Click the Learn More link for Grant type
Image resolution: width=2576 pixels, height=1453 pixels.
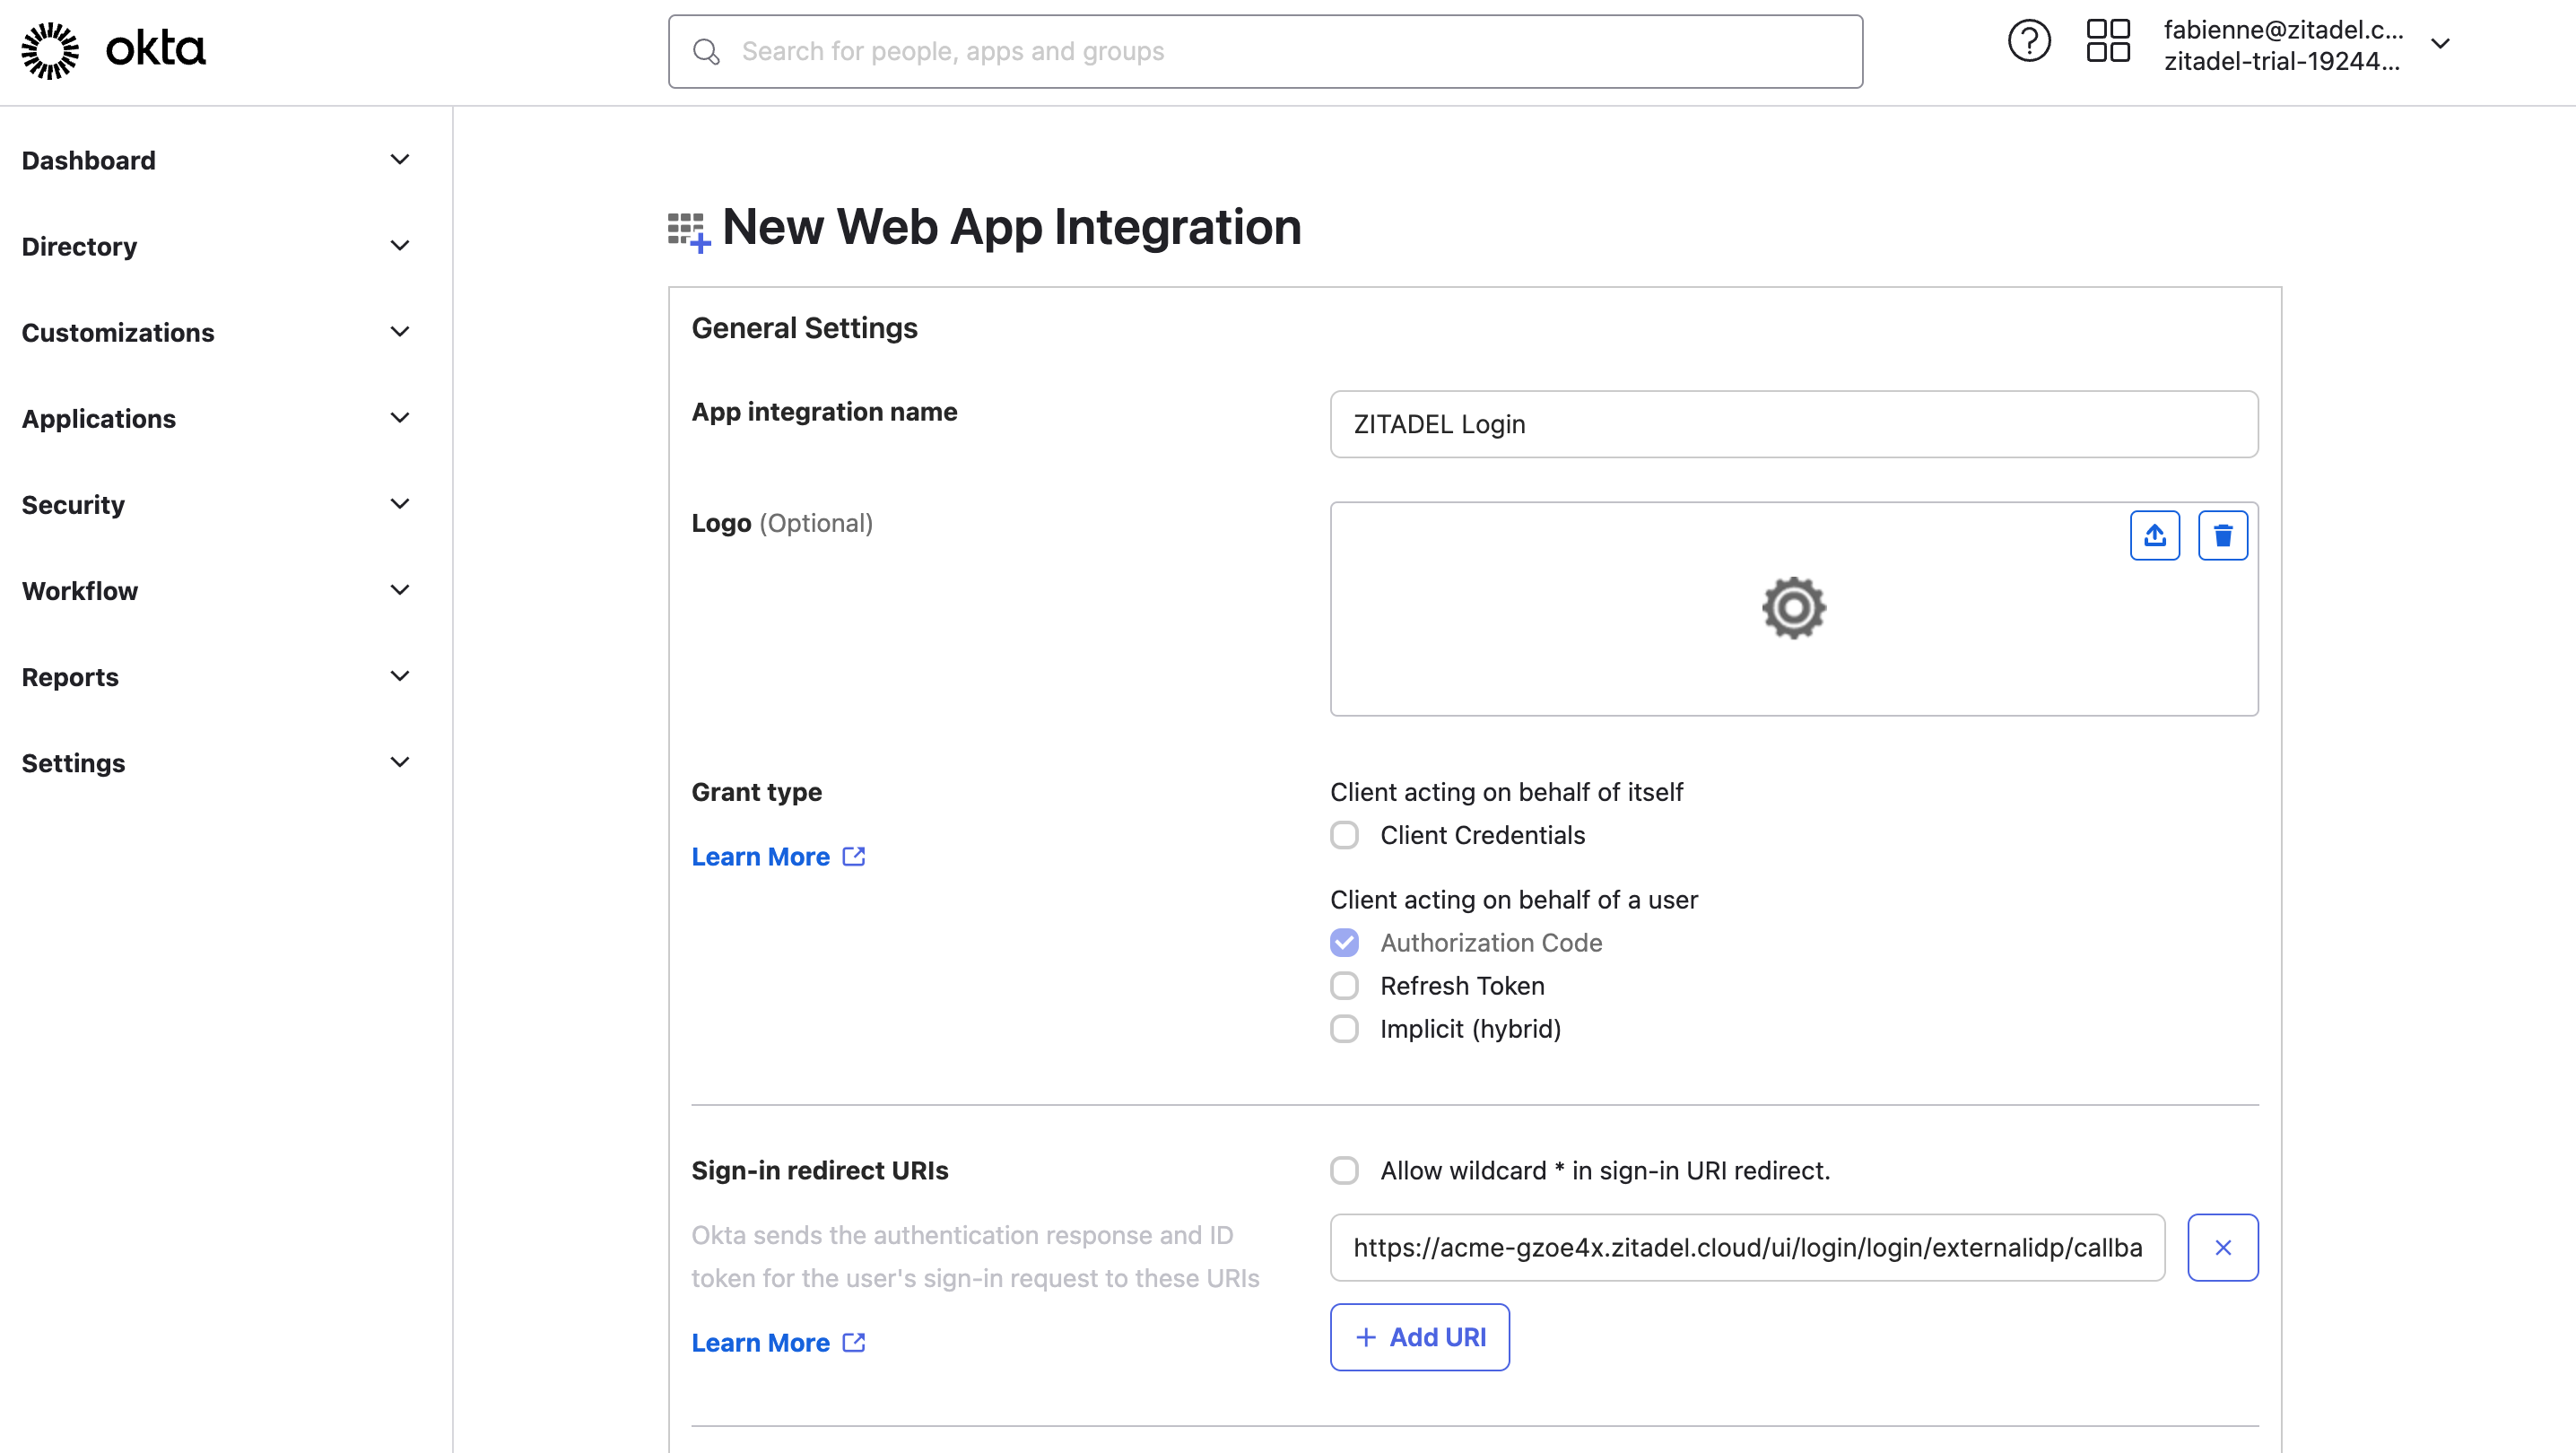pos(780,857)
